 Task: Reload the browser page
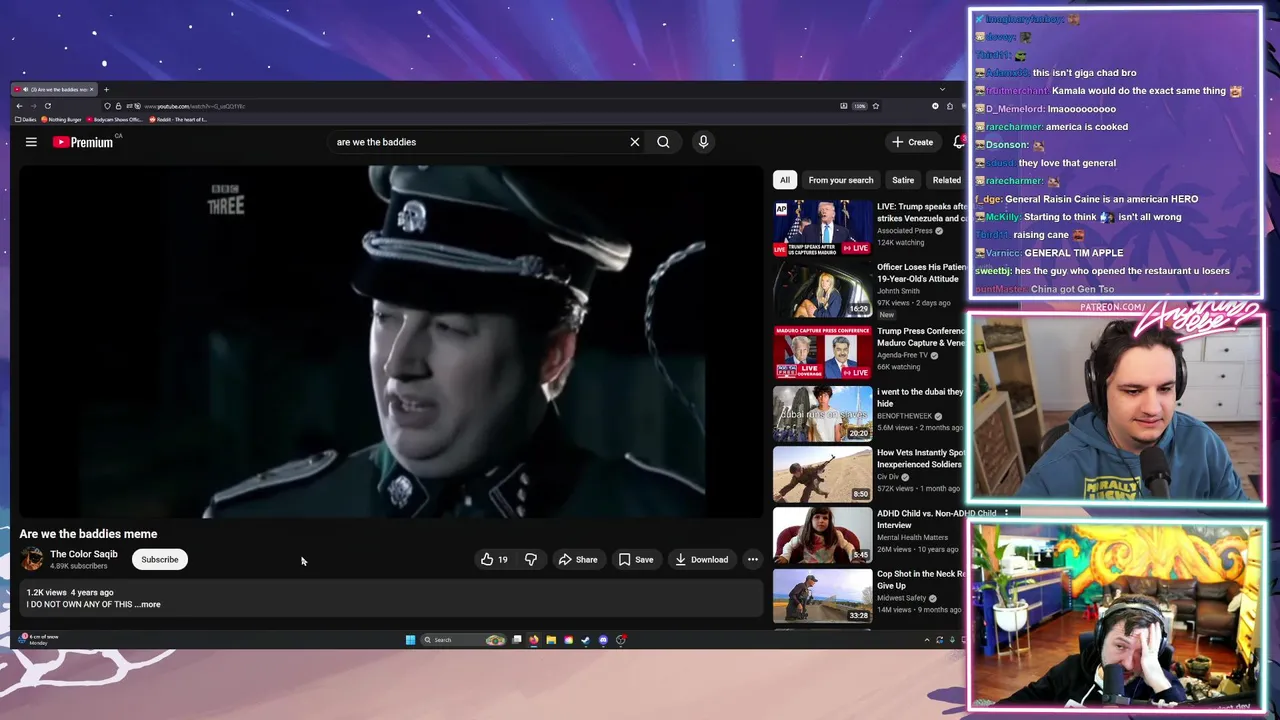47,106
